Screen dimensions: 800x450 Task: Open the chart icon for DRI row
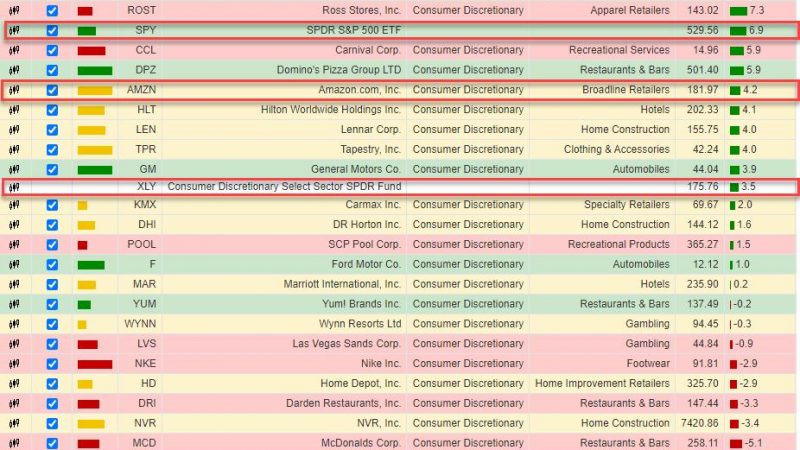14,404
